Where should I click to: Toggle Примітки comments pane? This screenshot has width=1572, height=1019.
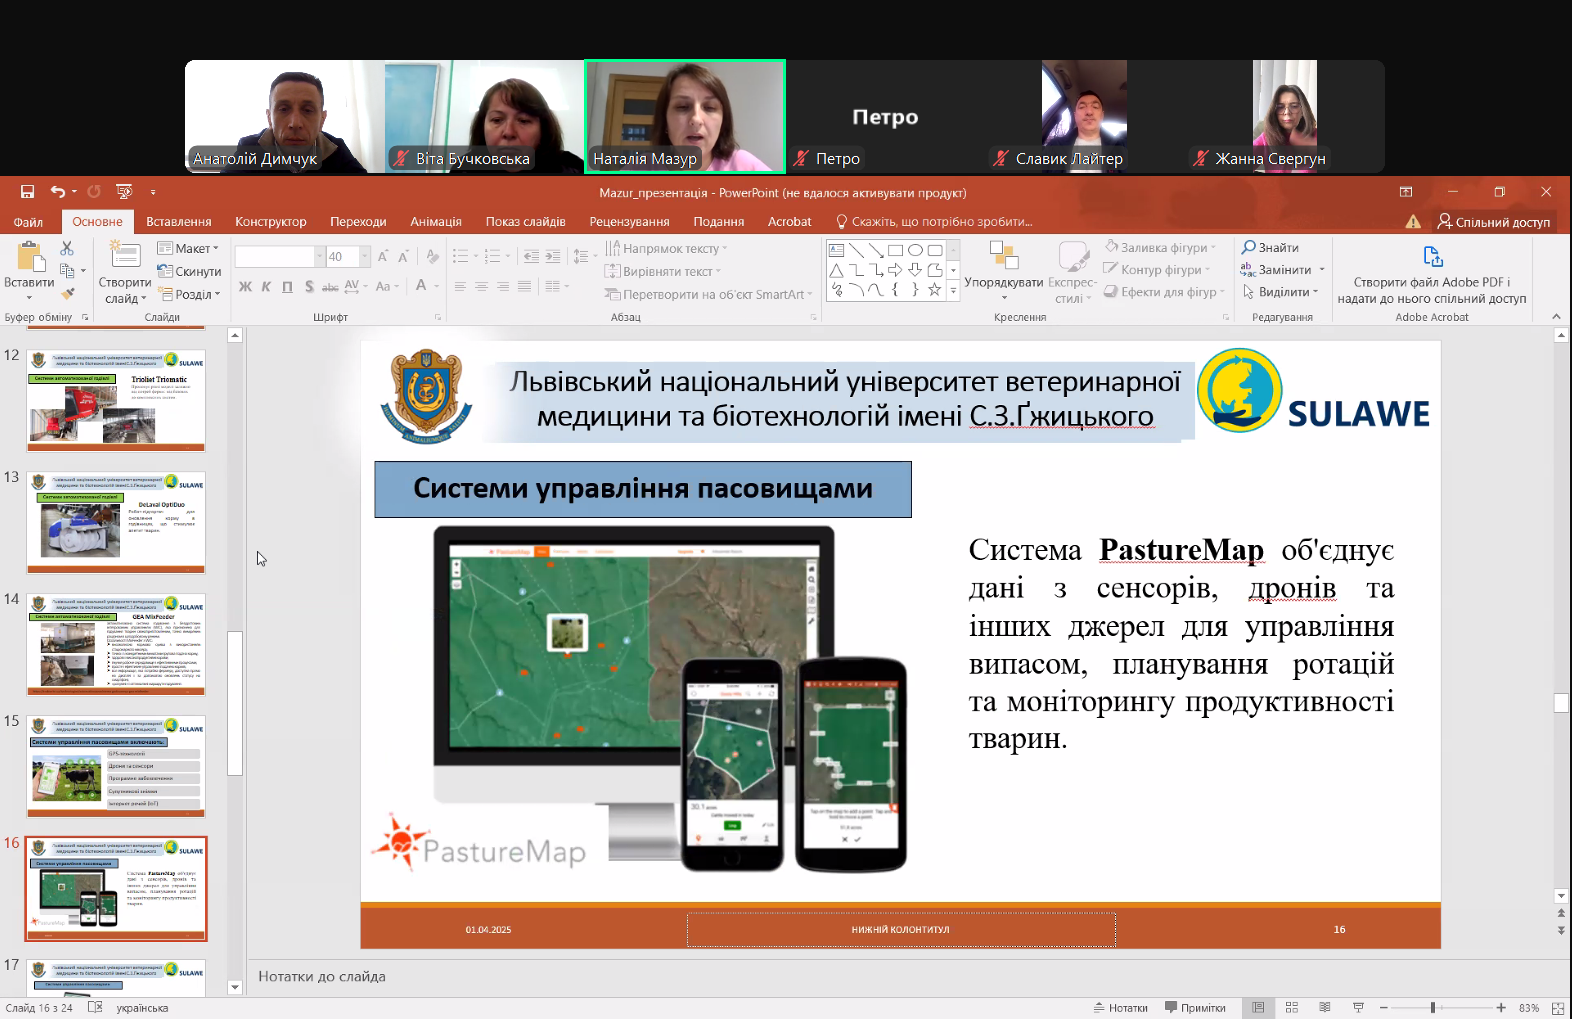[1195, 1008]
